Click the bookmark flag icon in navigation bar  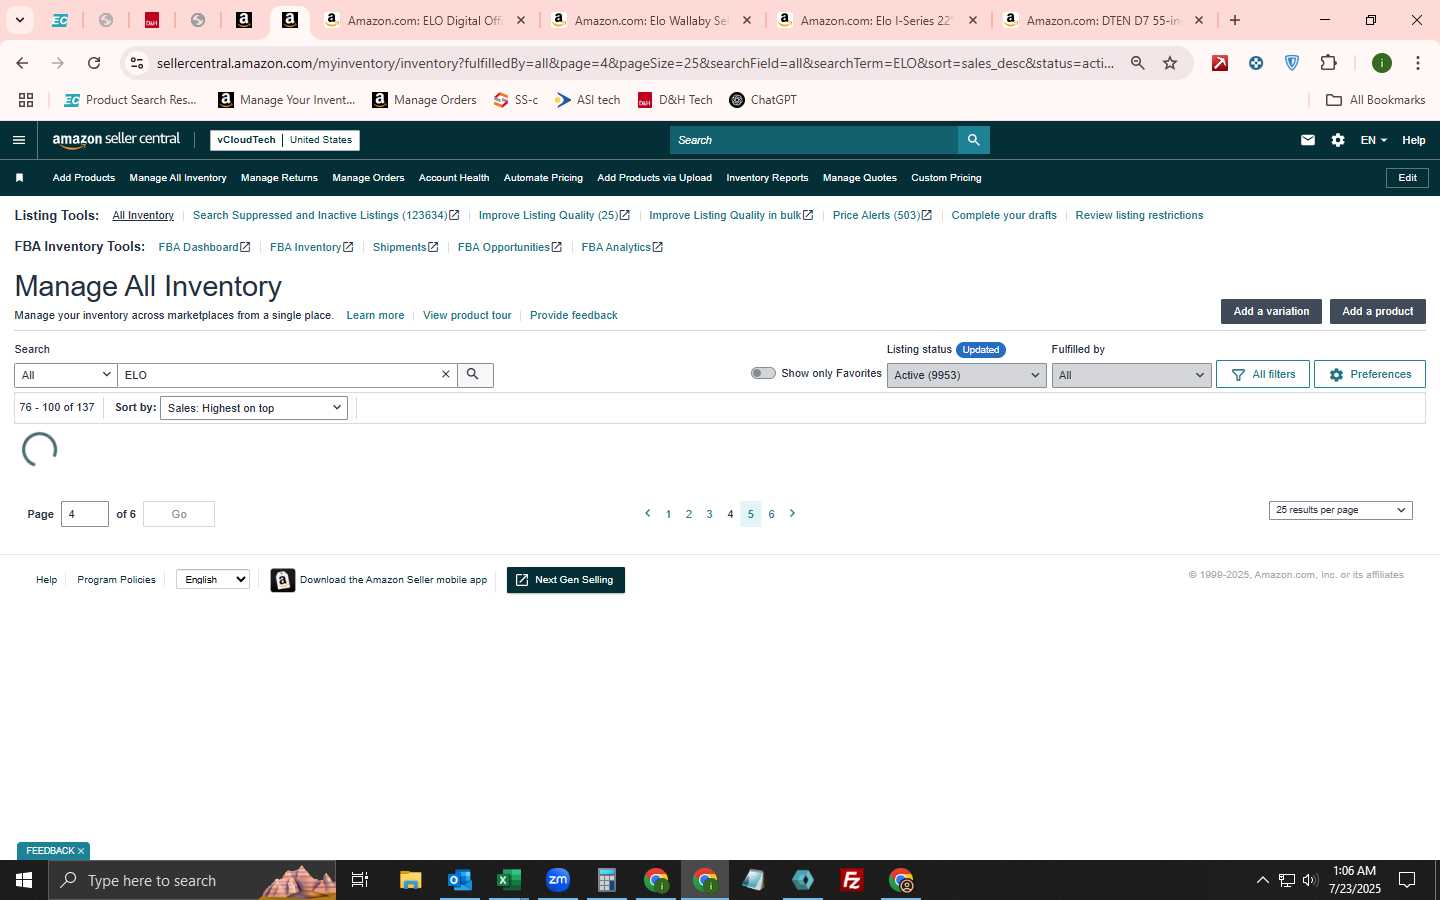(19, 178)
